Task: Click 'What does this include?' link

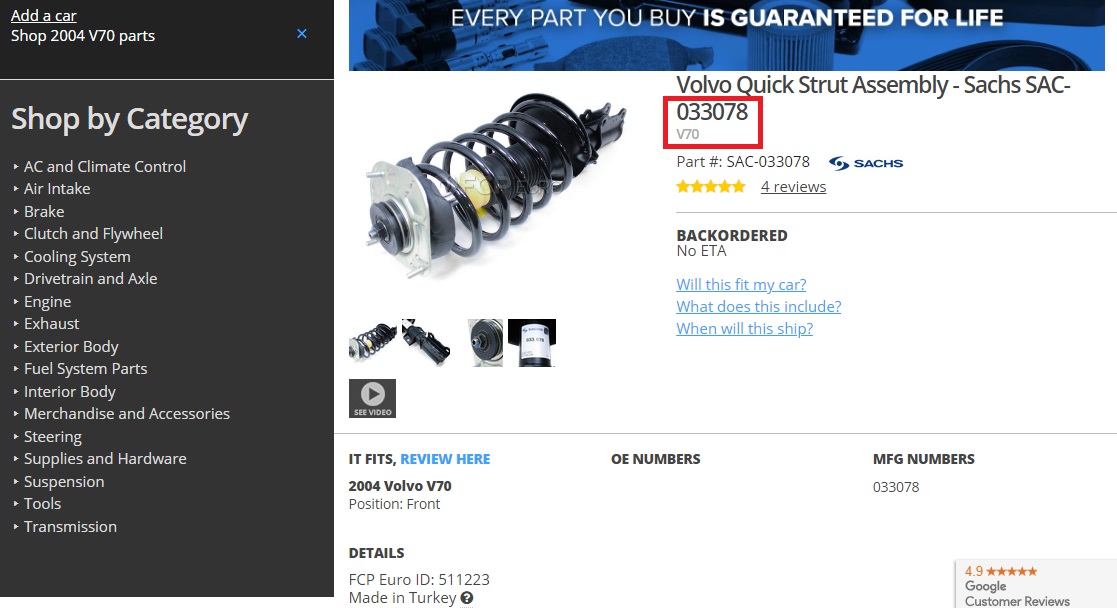Action: [x=759, y=306]
